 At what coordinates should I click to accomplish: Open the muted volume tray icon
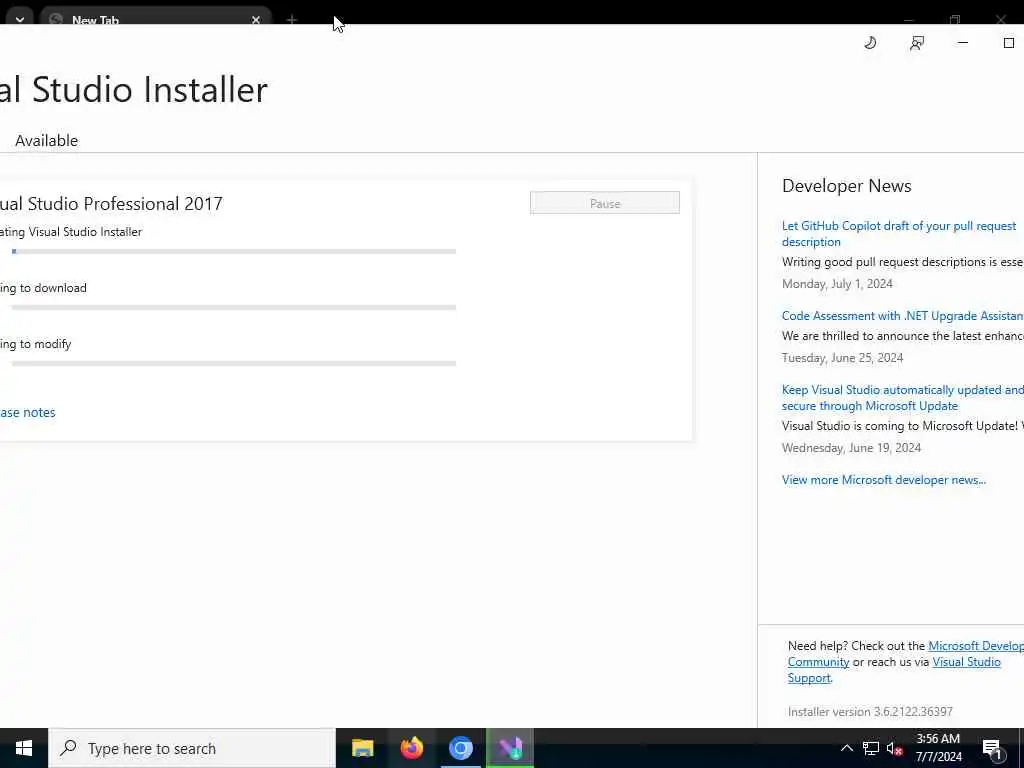pos(894,749)
